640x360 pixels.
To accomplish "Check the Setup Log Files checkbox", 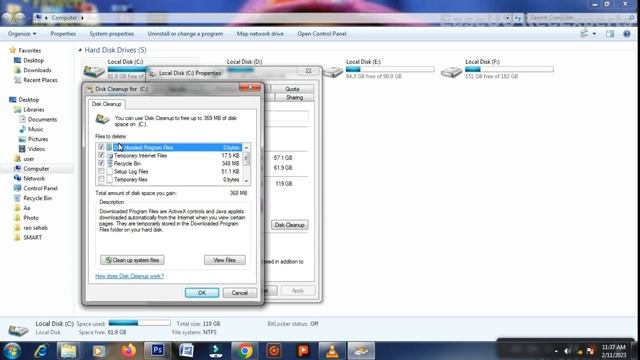I will (101, 171).
